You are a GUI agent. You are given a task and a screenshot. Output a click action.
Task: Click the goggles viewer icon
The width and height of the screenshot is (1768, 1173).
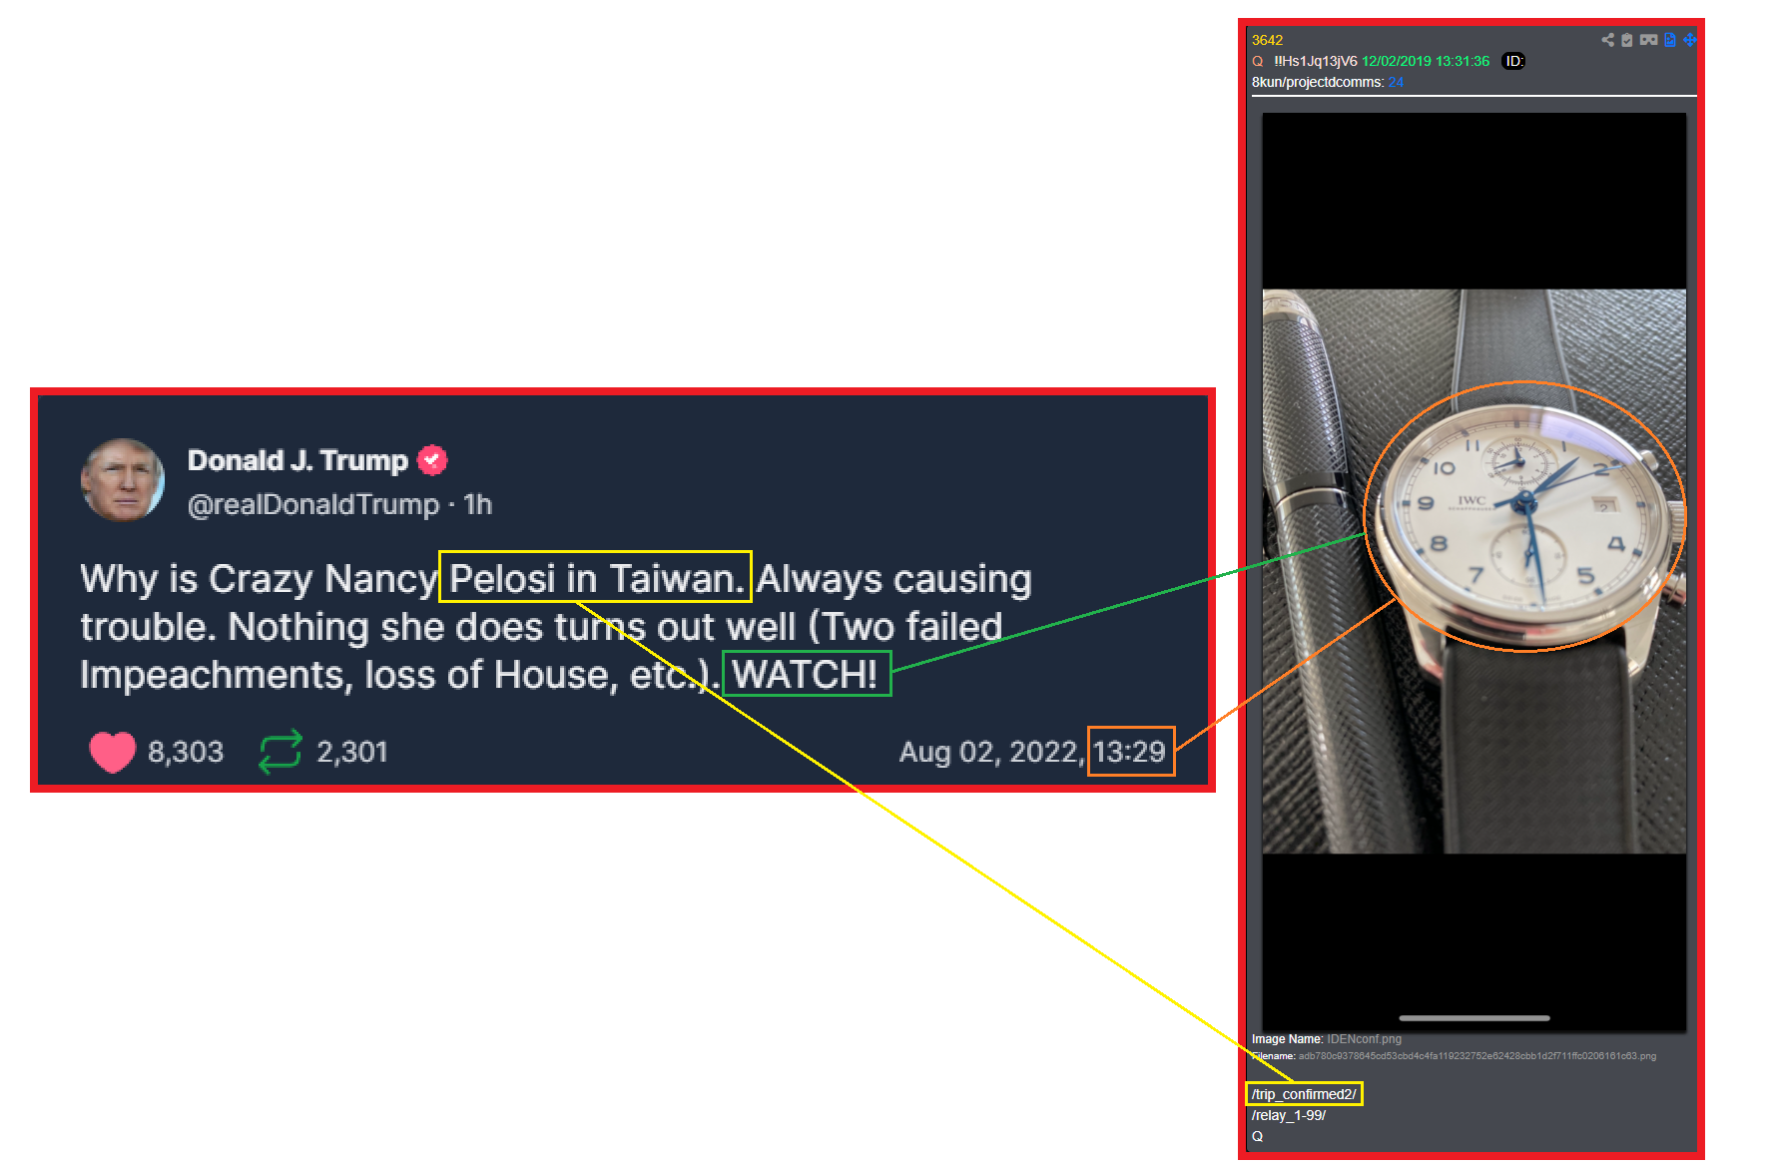tap(1648, 40)
